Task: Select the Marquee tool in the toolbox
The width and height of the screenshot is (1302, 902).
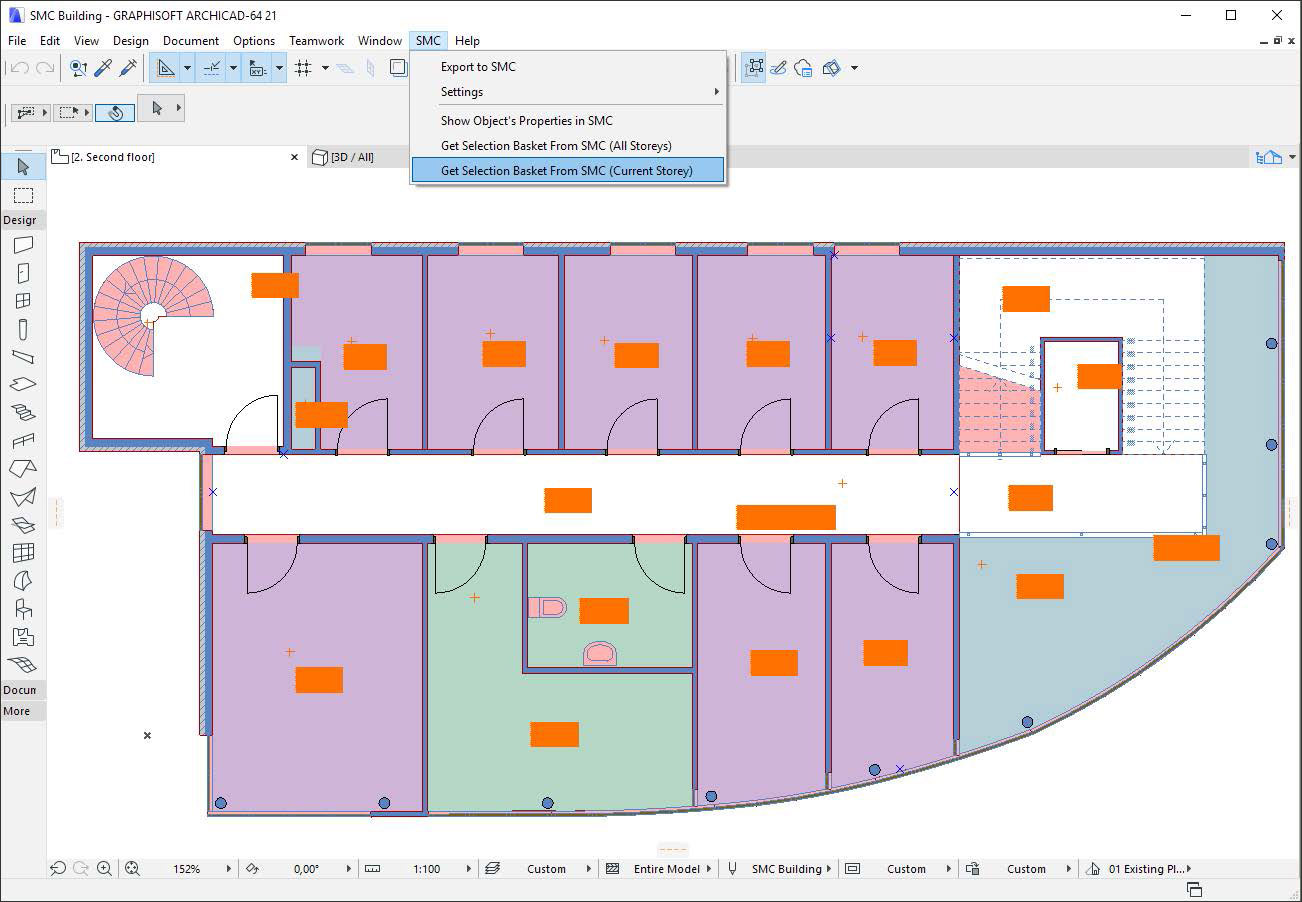Action: point(23,195)
